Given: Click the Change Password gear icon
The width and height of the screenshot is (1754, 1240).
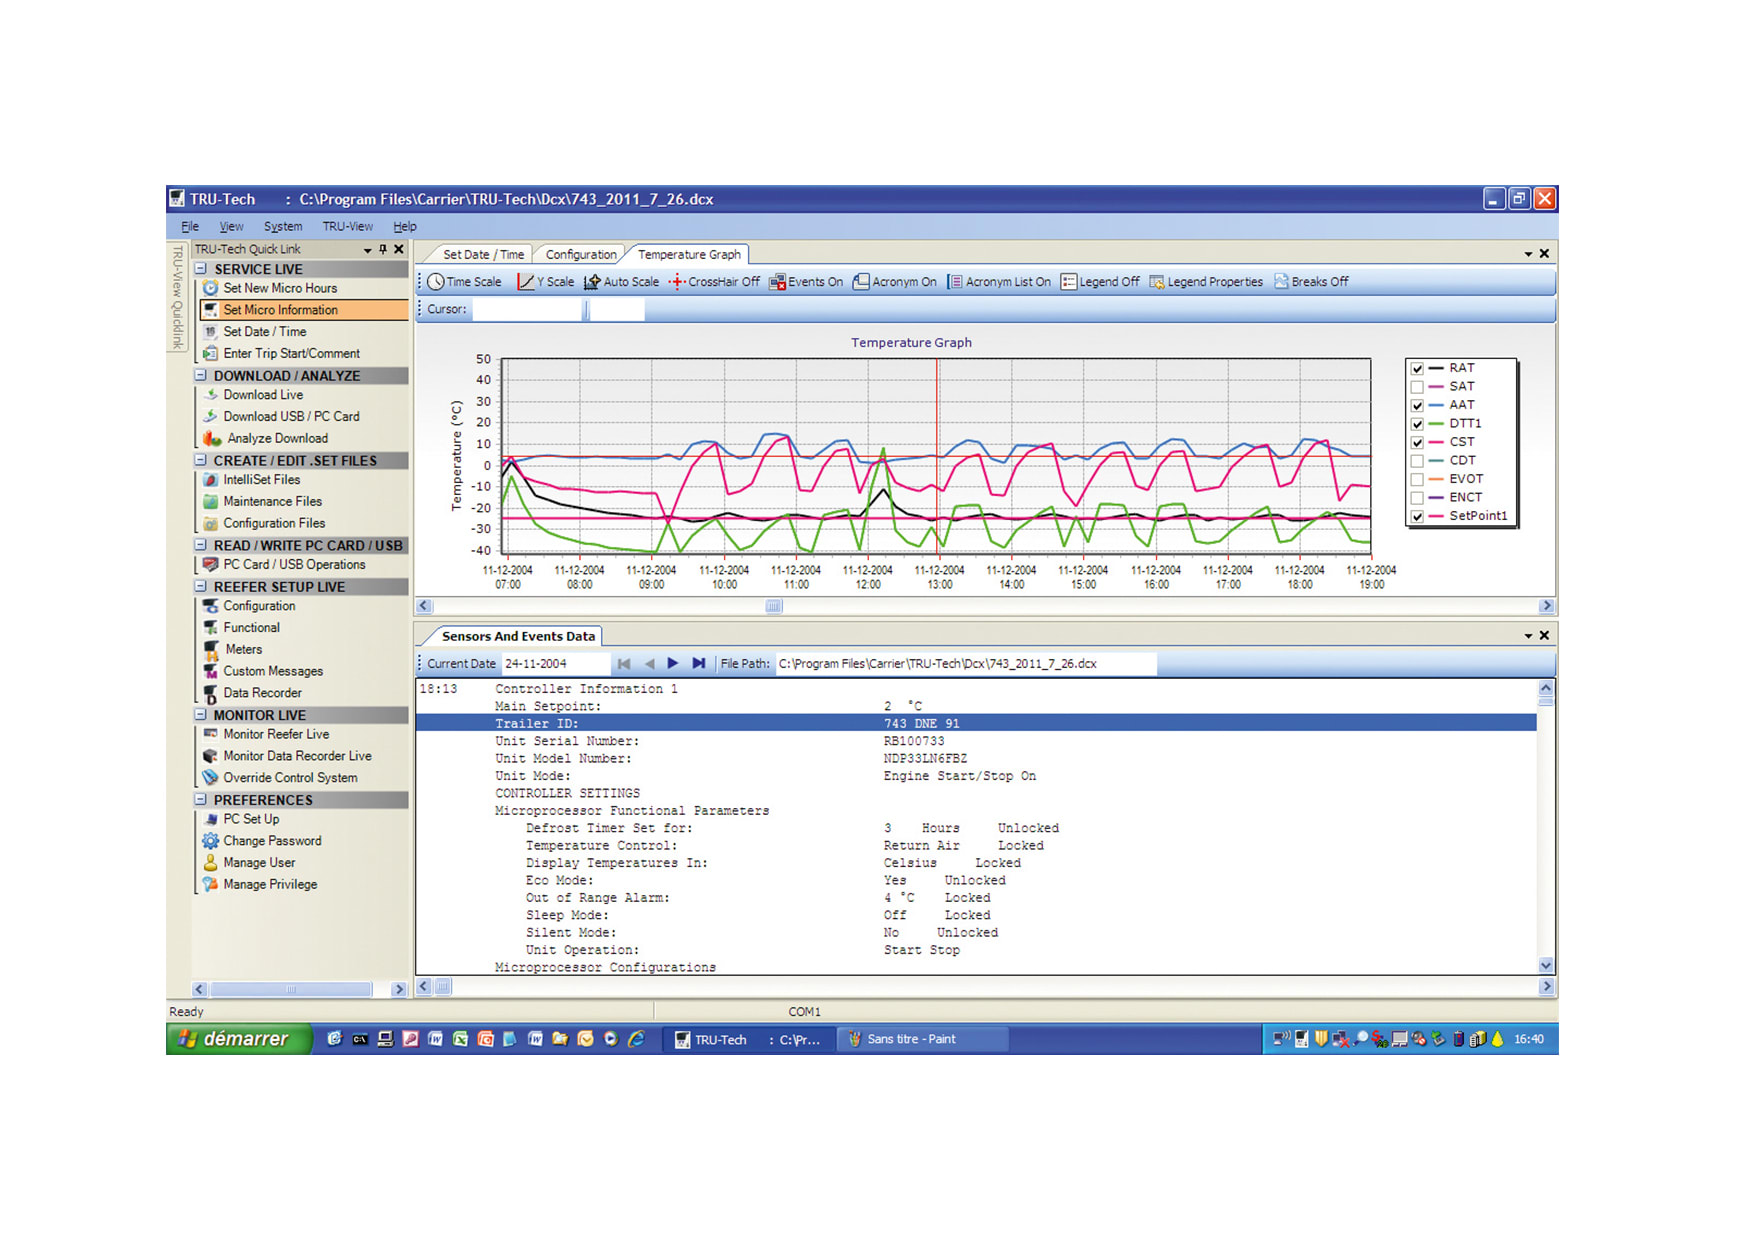Looking at the screenshot, I should [x=211, y=841].
